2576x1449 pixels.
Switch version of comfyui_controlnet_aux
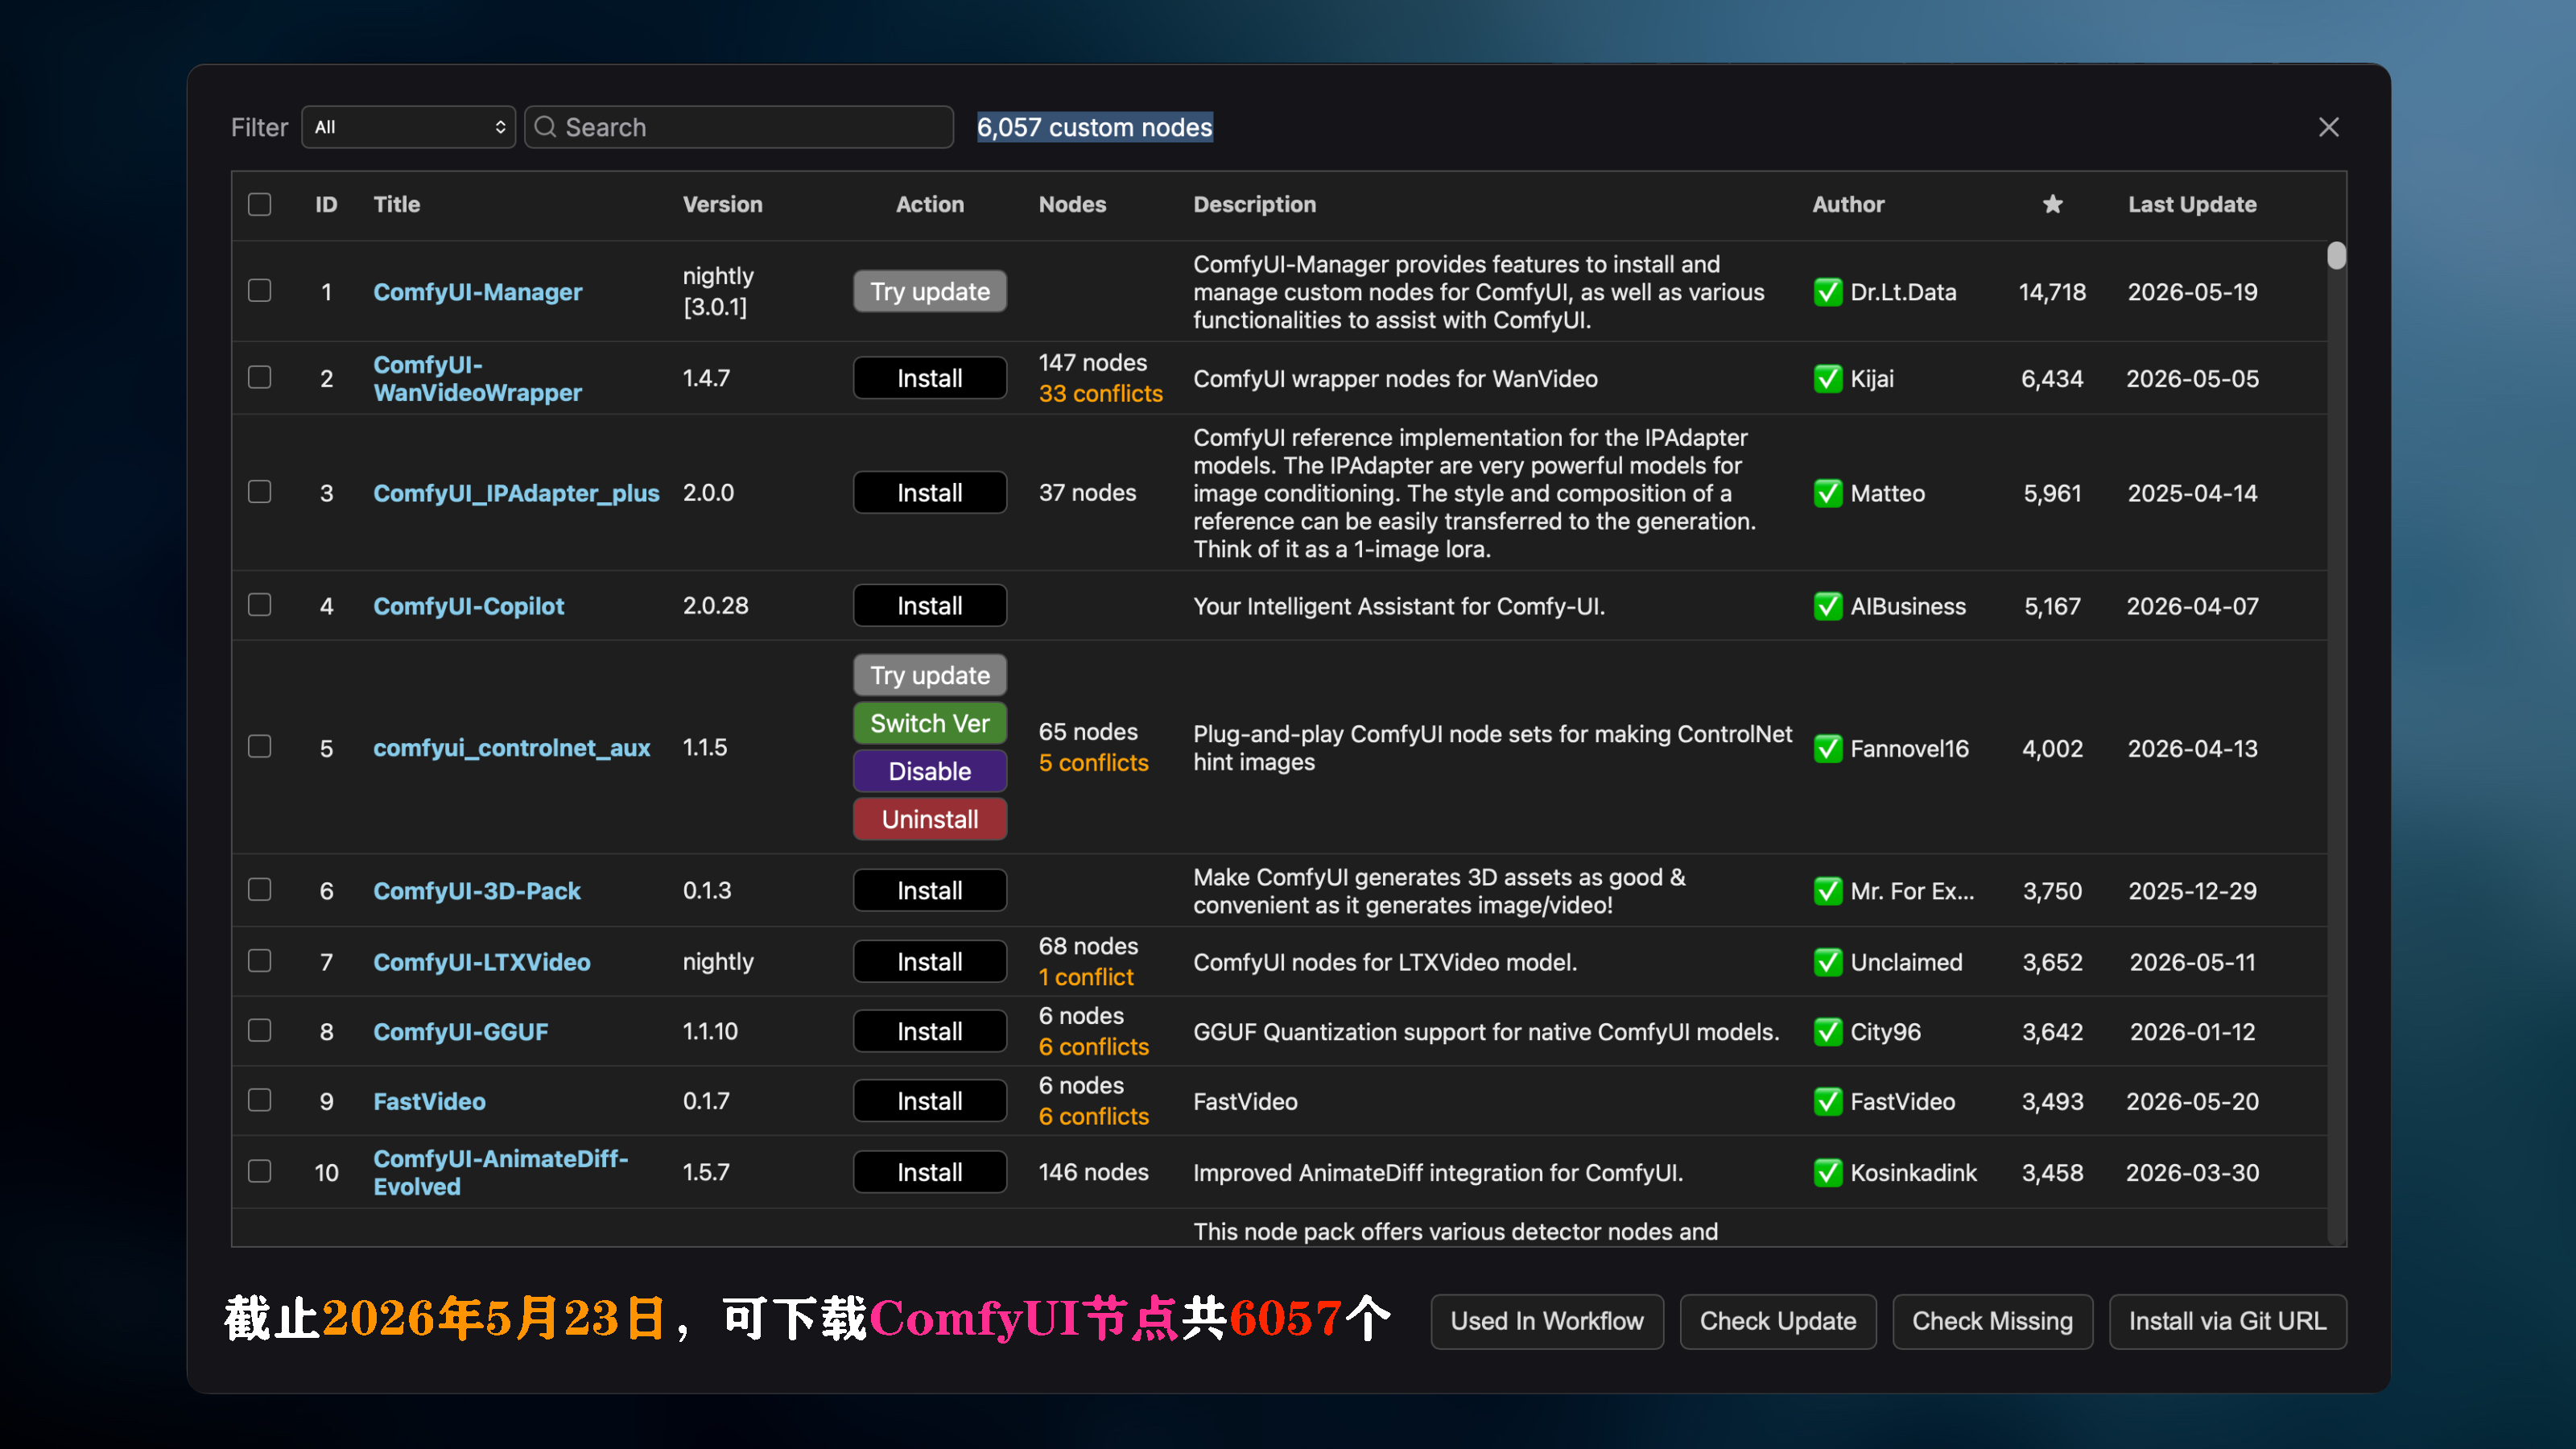point(930,723)
